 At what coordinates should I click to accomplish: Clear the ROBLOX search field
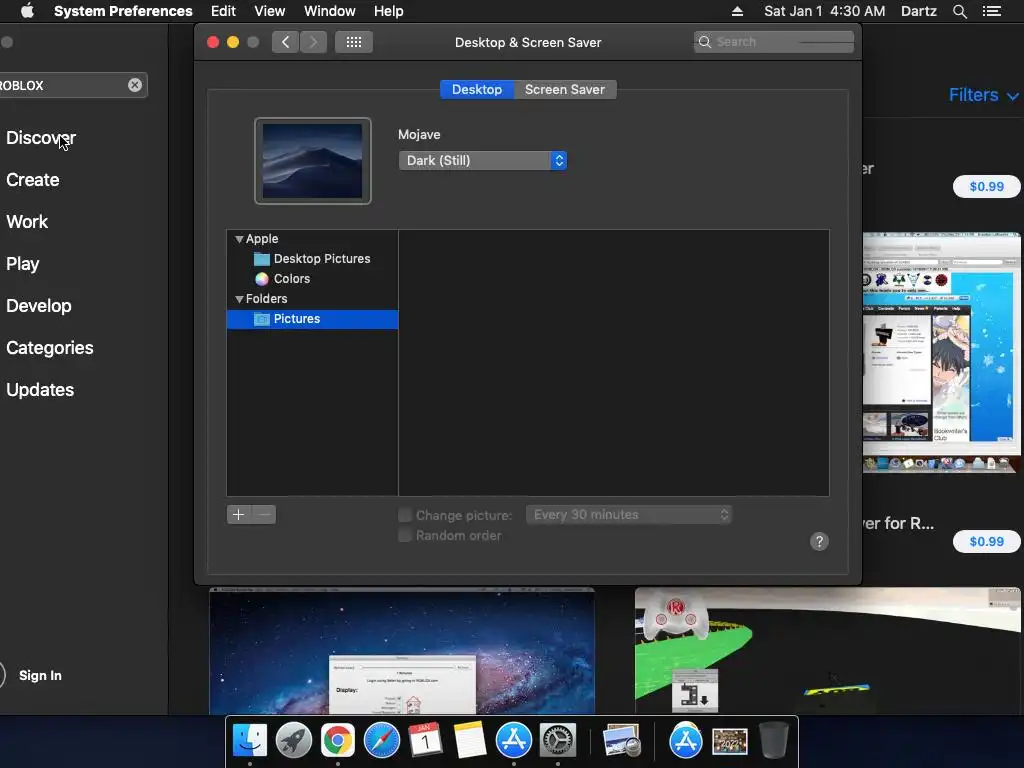135,85
